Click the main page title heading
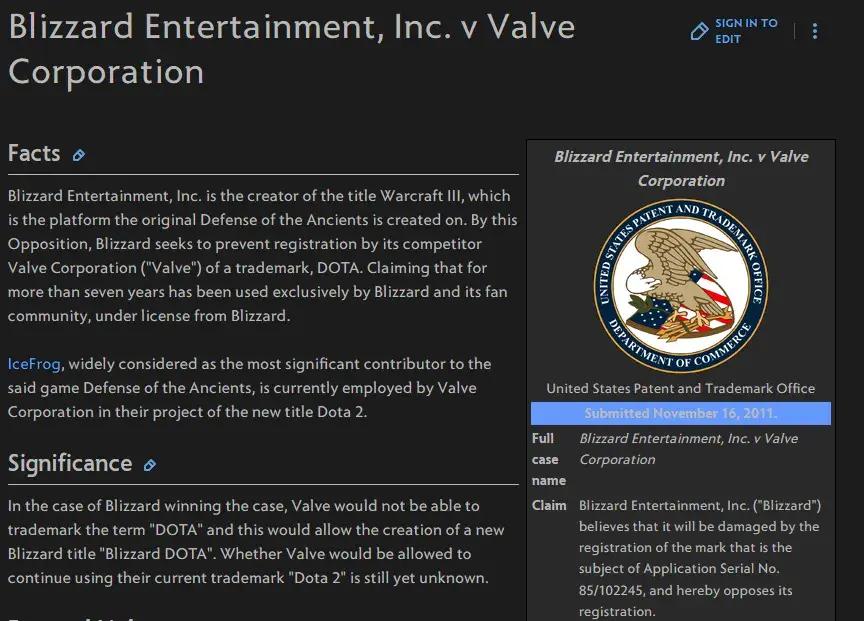The height and width of the screenshot is (621, 864). click(291, 48)
